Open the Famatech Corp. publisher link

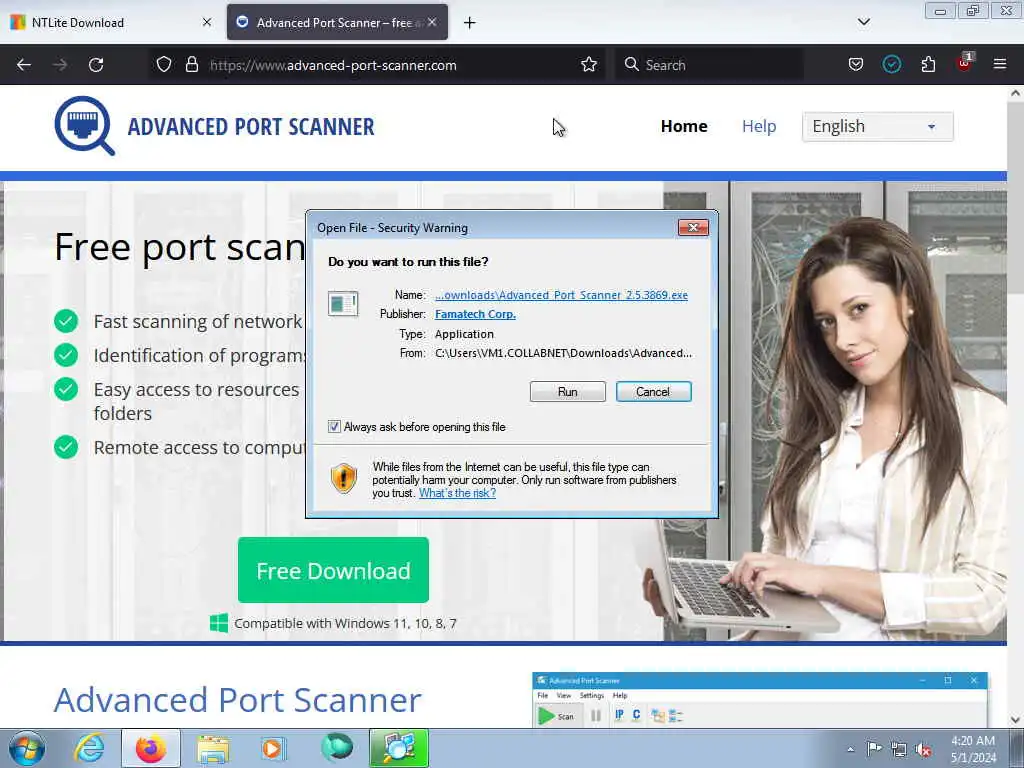475,314
